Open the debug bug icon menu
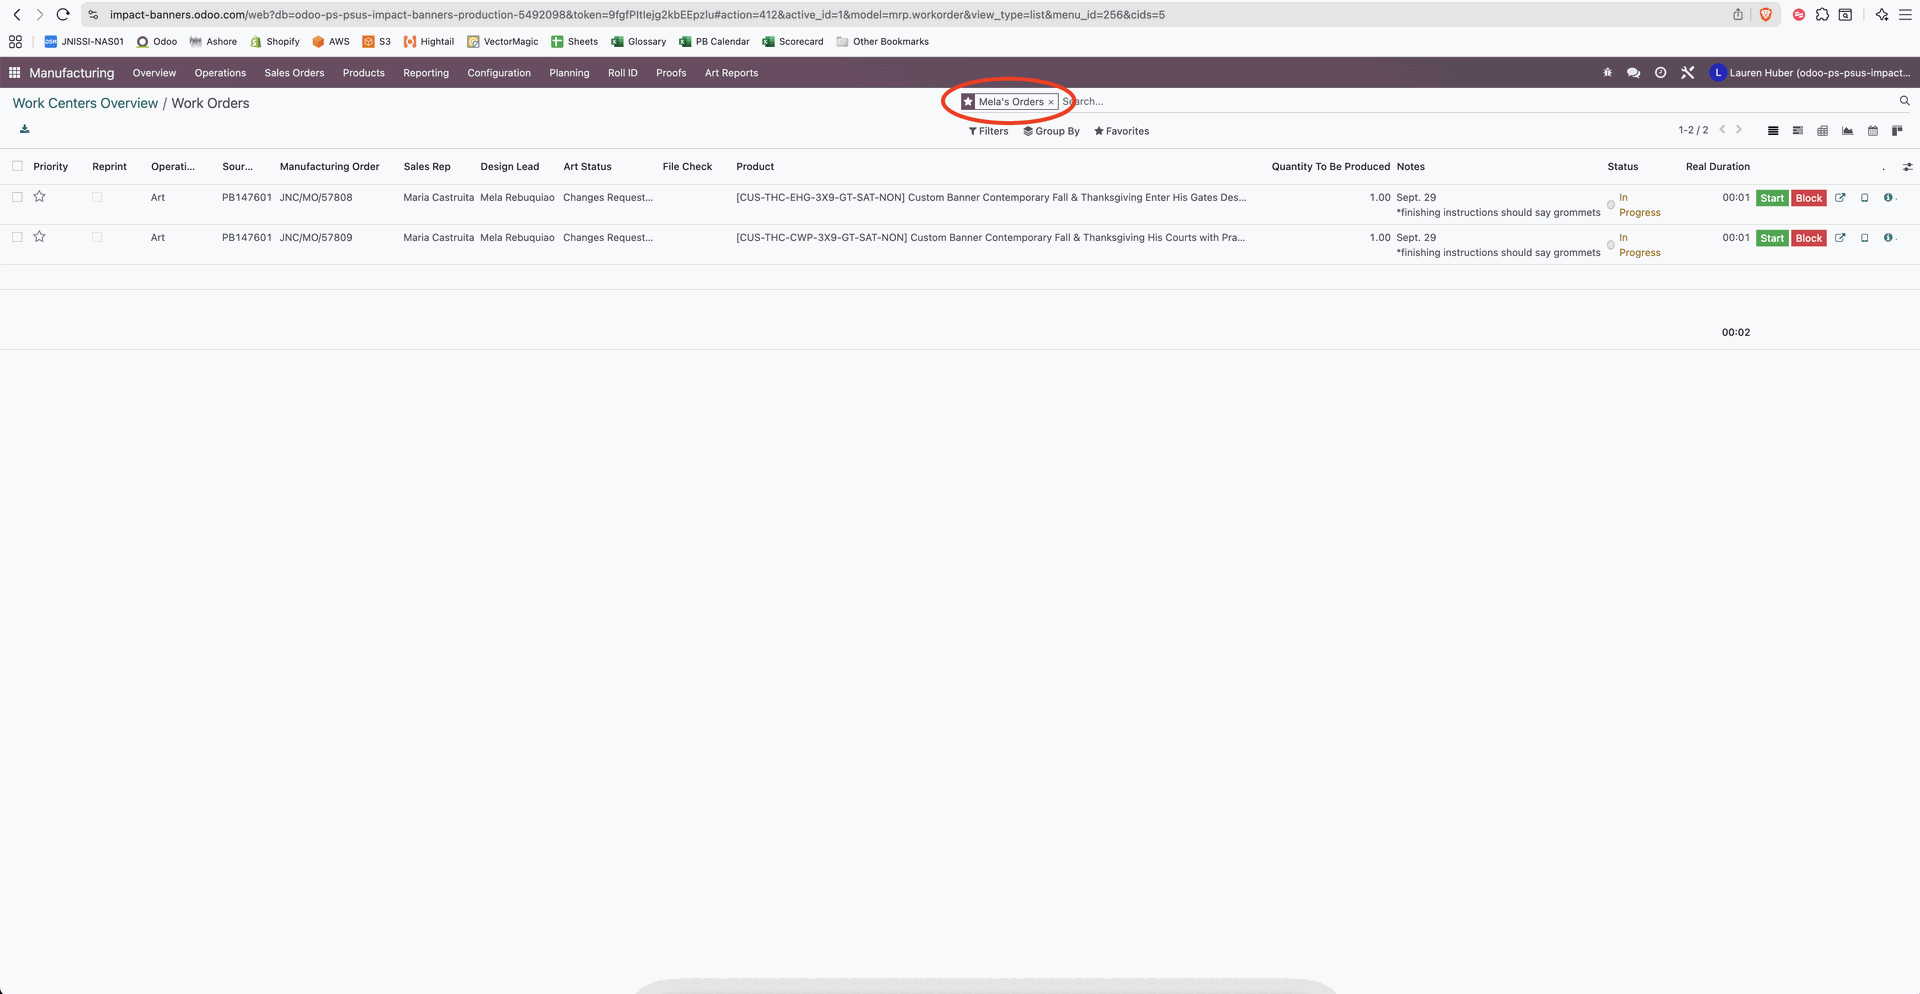Screen dimensions: 1920x994 [1607, 73]
